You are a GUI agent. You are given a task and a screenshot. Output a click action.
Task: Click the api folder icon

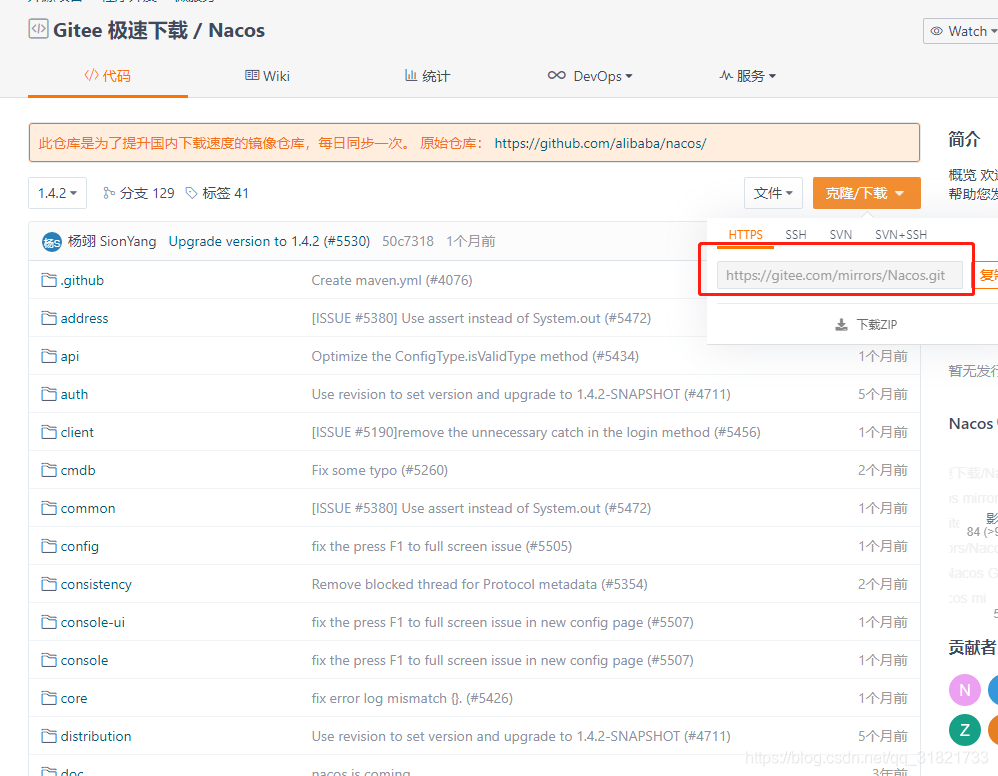click(49, 356)
